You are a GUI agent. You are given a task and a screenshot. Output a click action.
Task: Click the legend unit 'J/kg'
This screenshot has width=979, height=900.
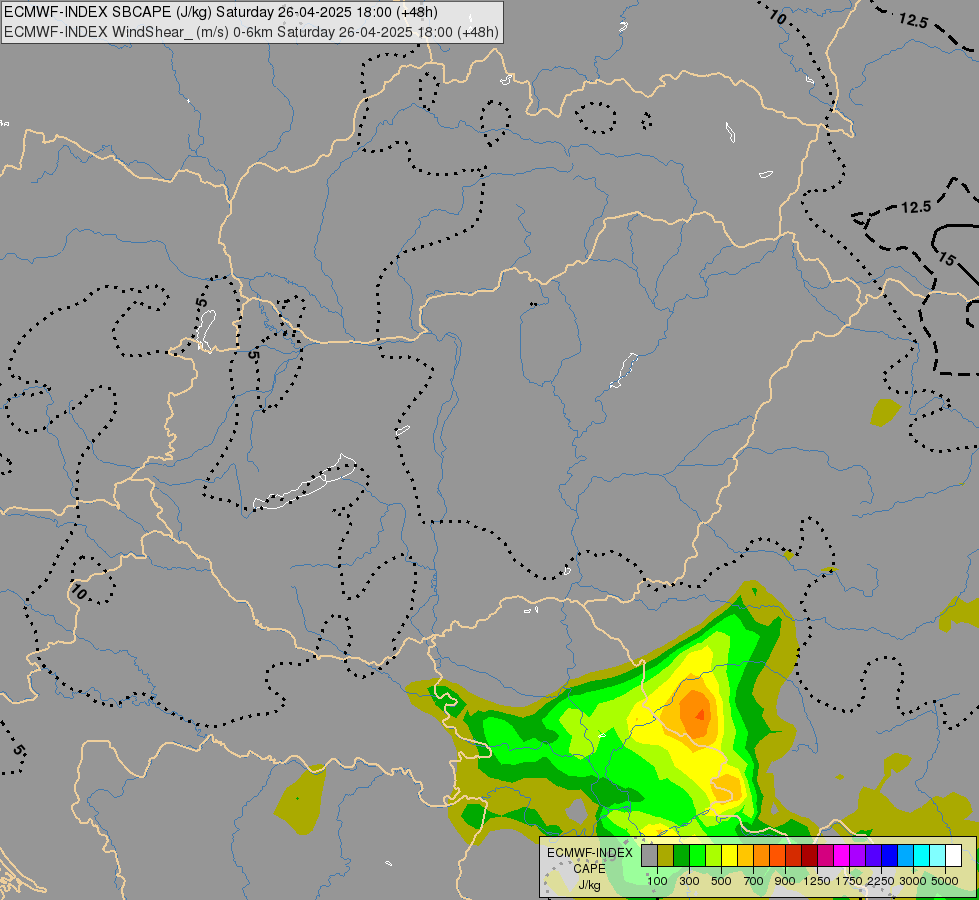coord(589,885)
